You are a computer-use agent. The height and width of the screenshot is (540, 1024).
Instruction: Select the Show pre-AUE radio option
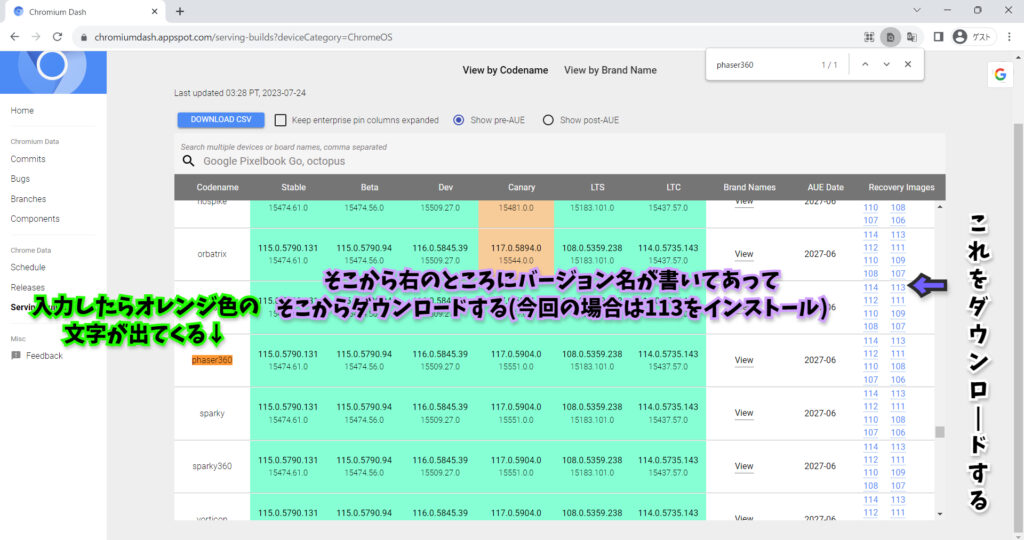coord(459,120)
